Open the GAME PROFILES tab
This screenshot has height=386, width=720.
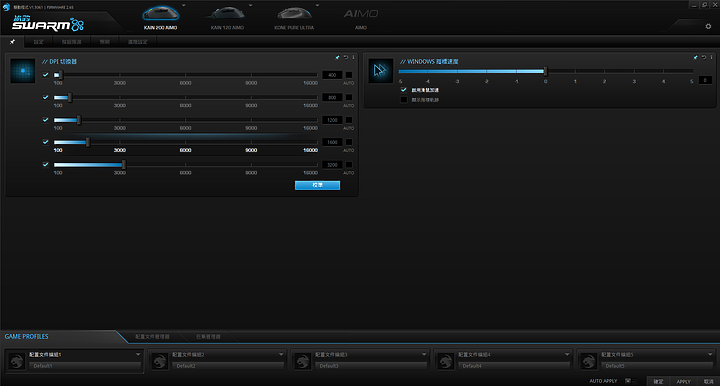tap(27, 336)
